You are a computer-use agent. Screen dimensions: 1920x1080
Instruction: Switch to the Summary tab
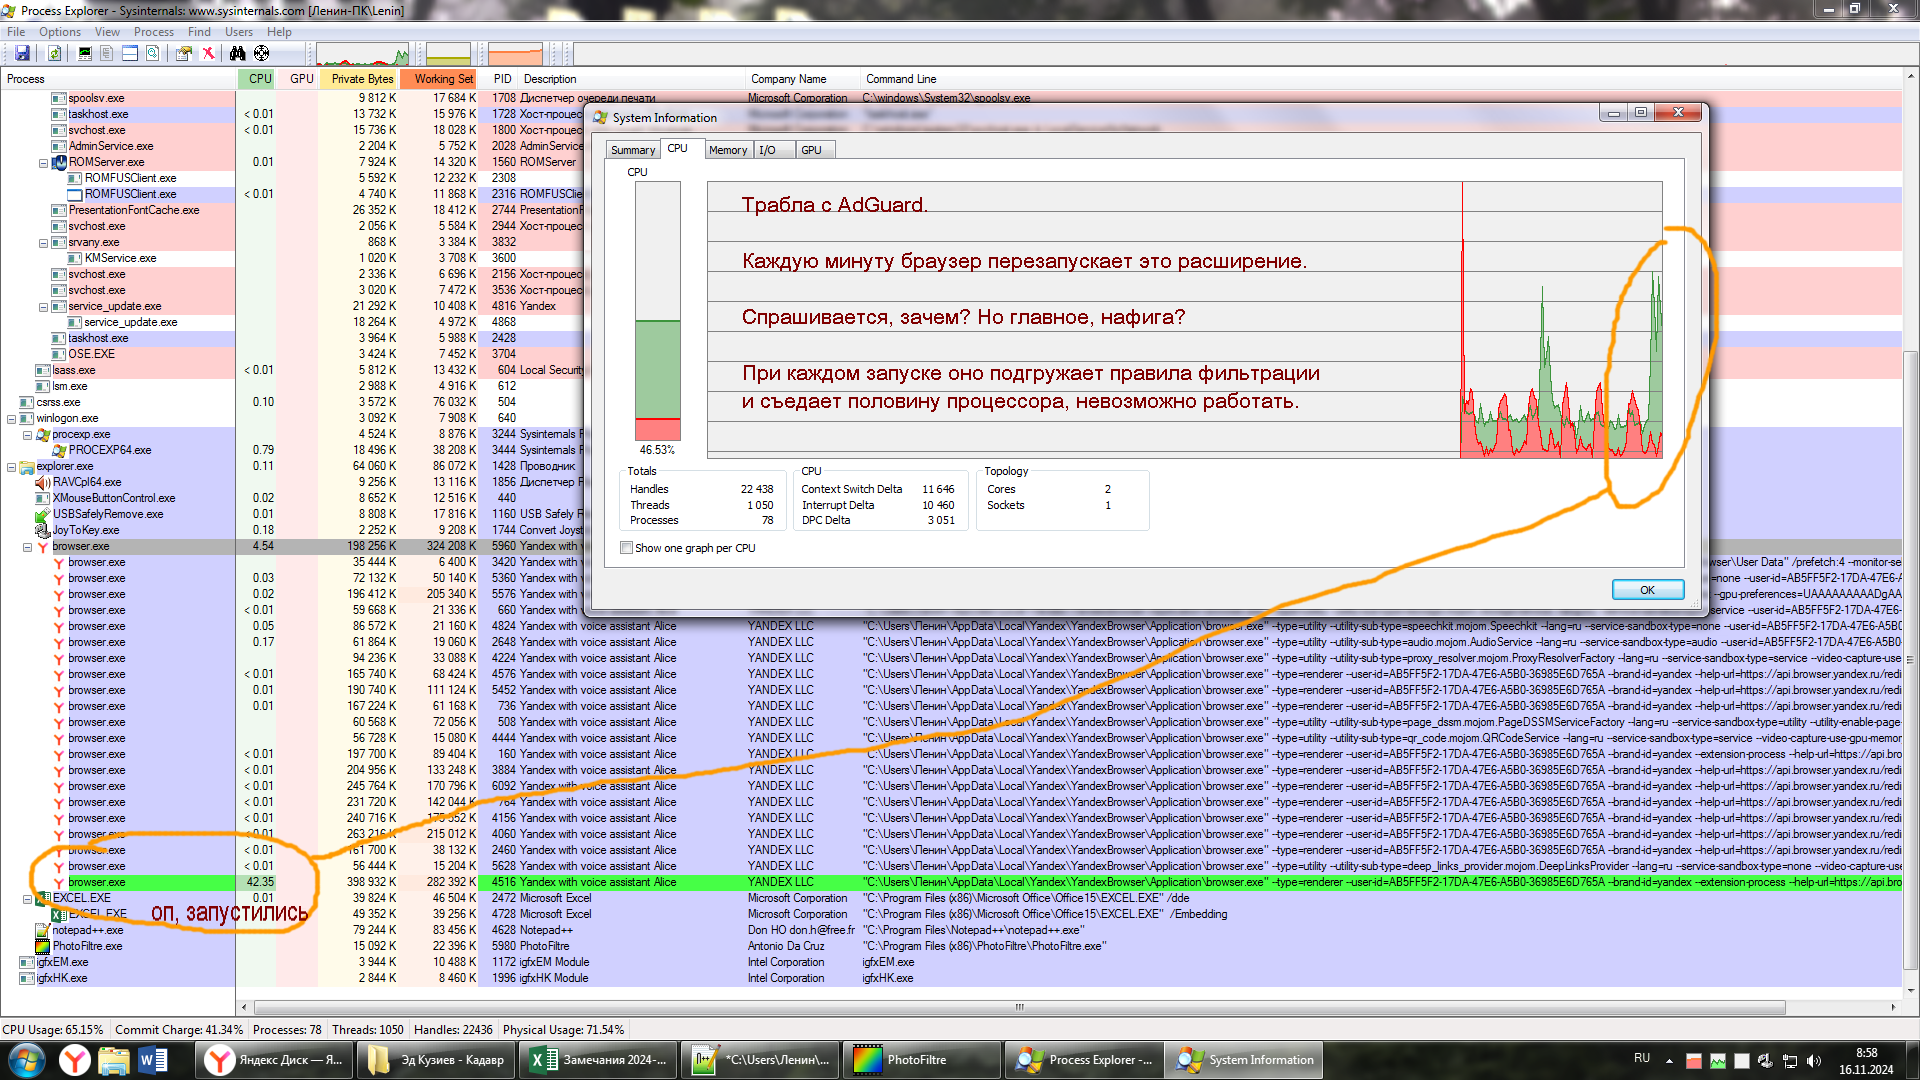coord(632,150)
